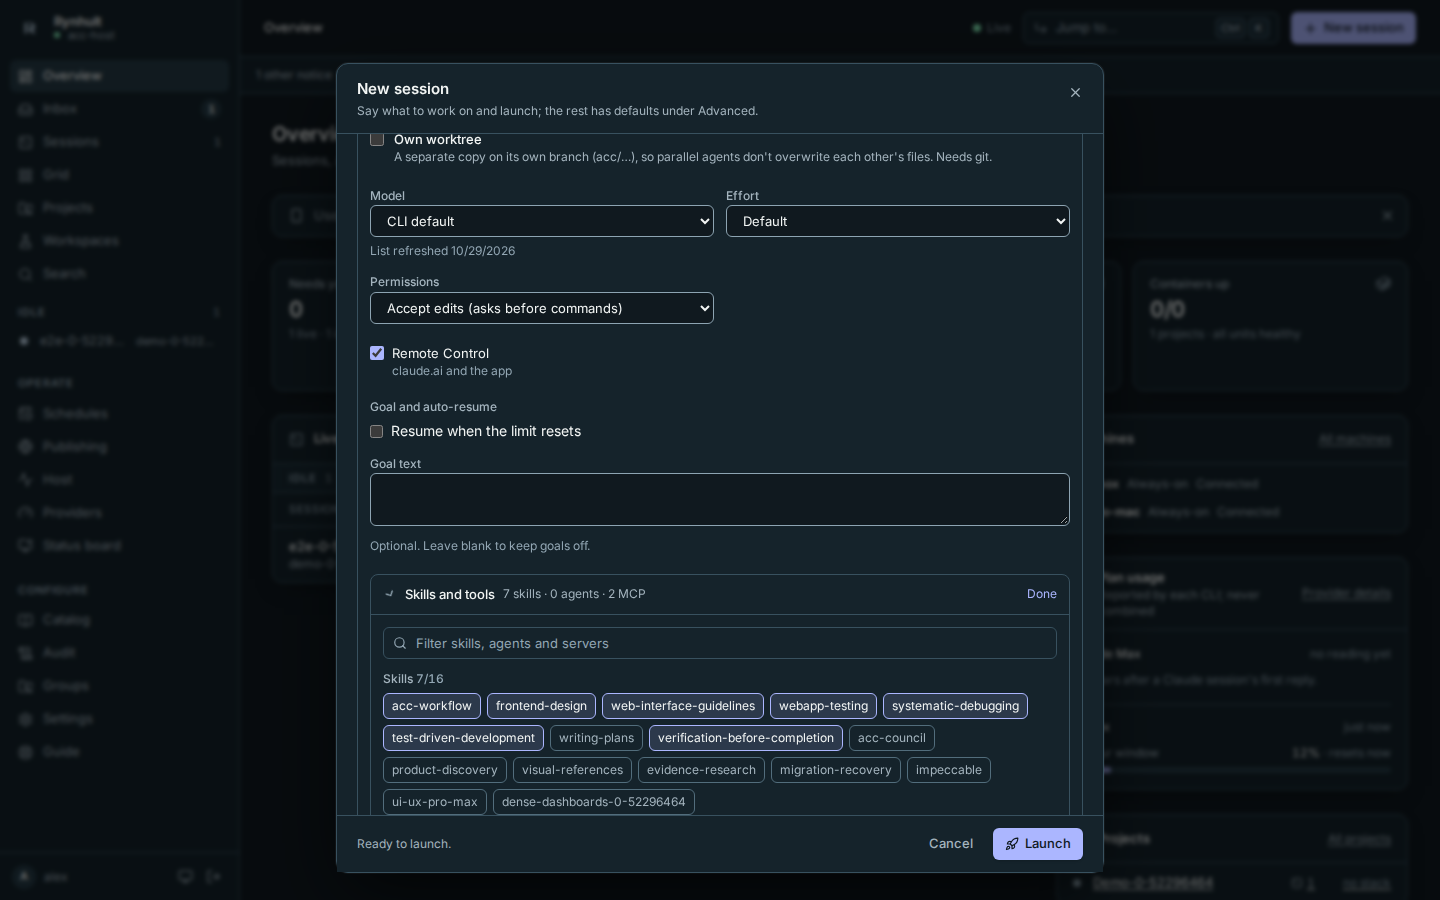
Task: Turn on the evidence-research skill
Action: tap(701, 770)
